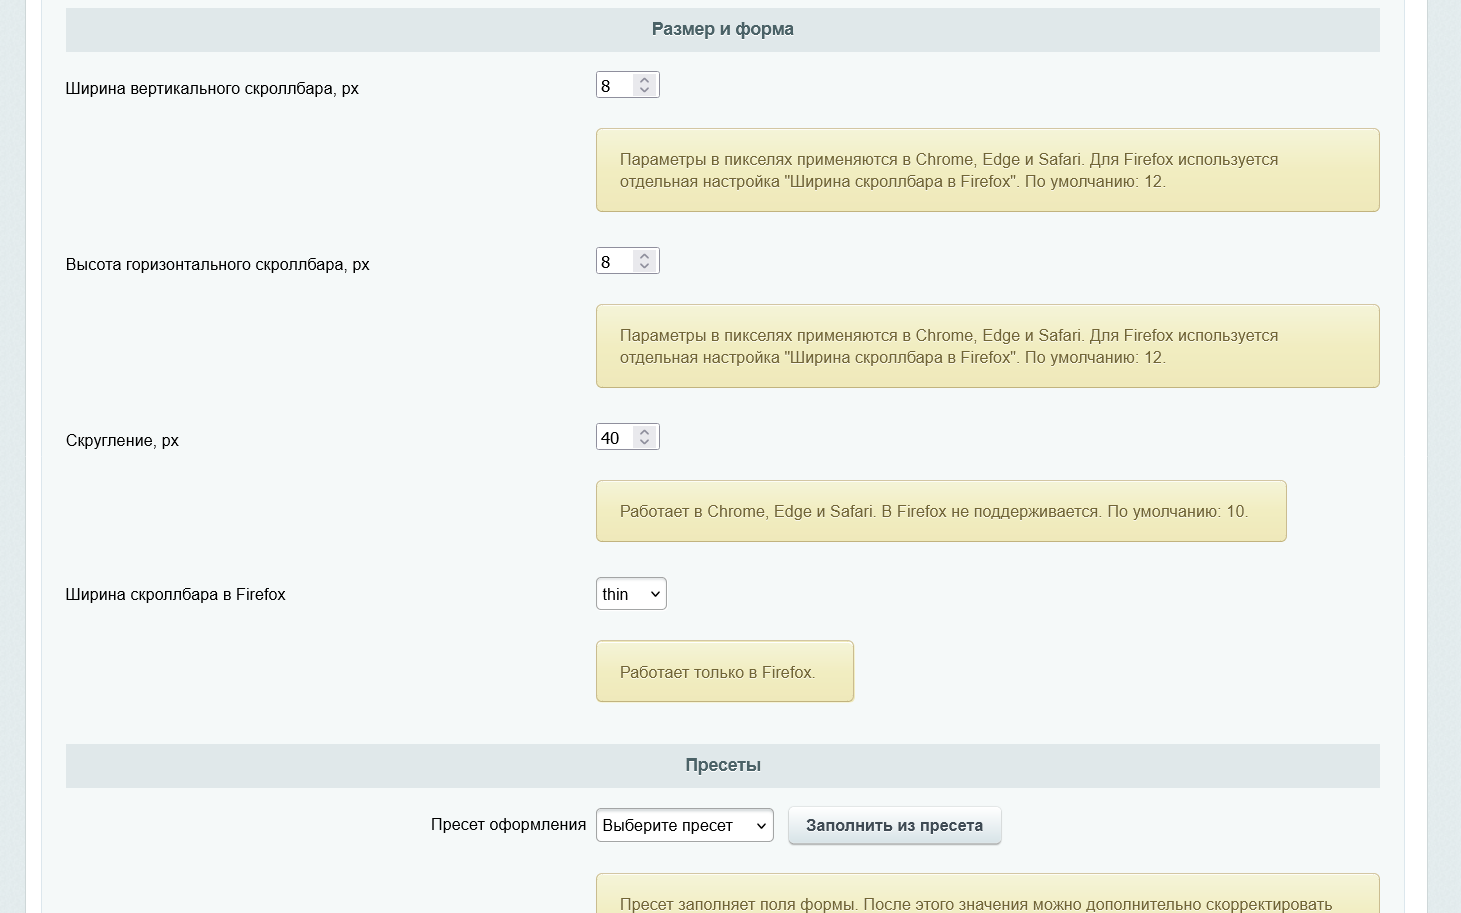Click the Пресет оформления label

coord(509,824)
